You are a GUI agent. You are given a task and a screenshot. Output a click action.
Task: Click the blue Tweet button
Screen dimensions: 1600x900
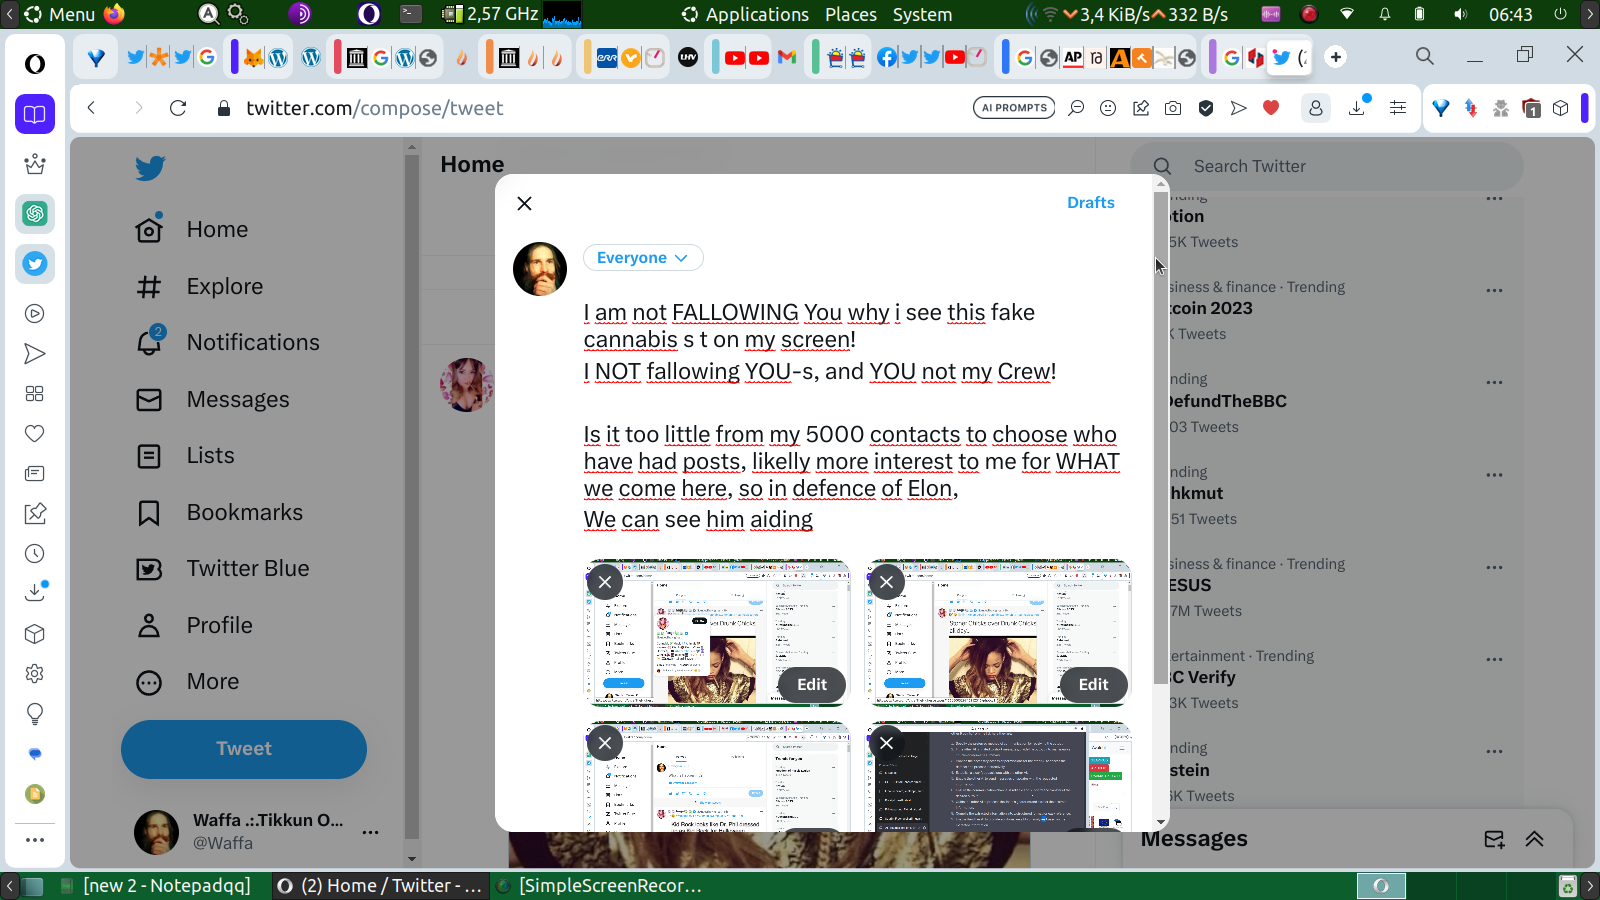[x=244, y=749]
